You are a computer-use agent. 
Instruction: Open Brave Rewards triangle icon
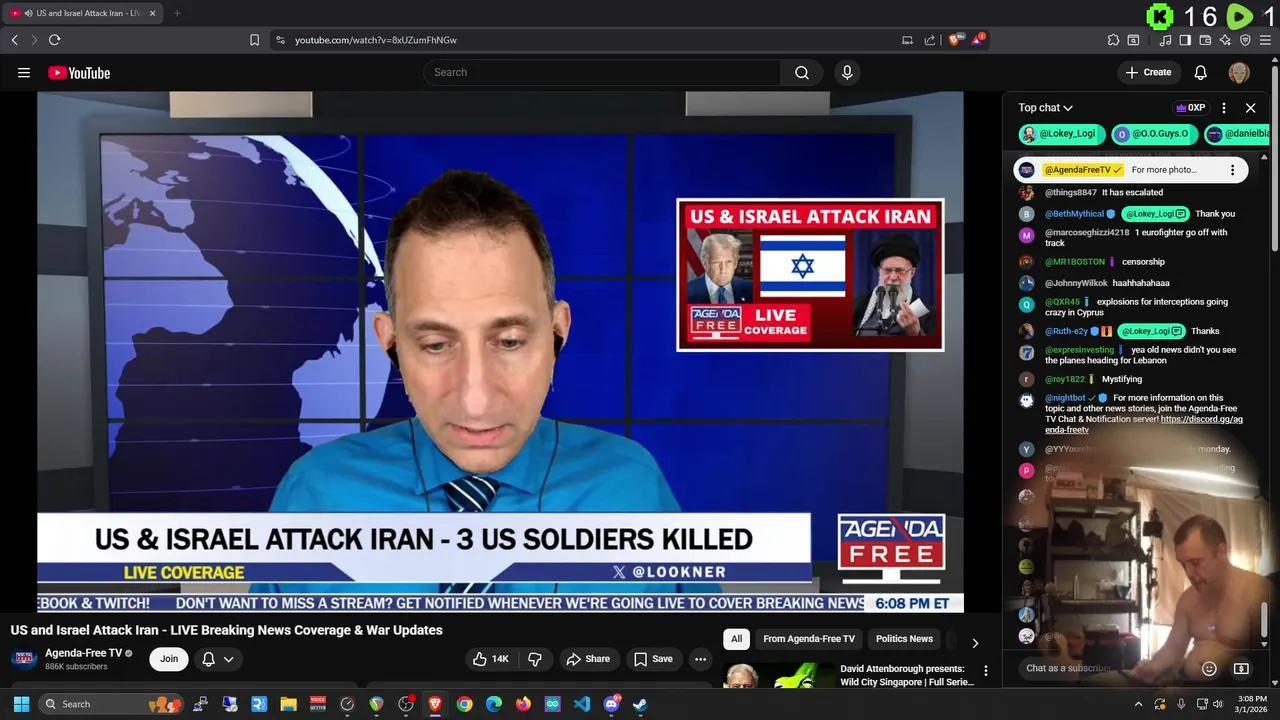coord(978,40)
